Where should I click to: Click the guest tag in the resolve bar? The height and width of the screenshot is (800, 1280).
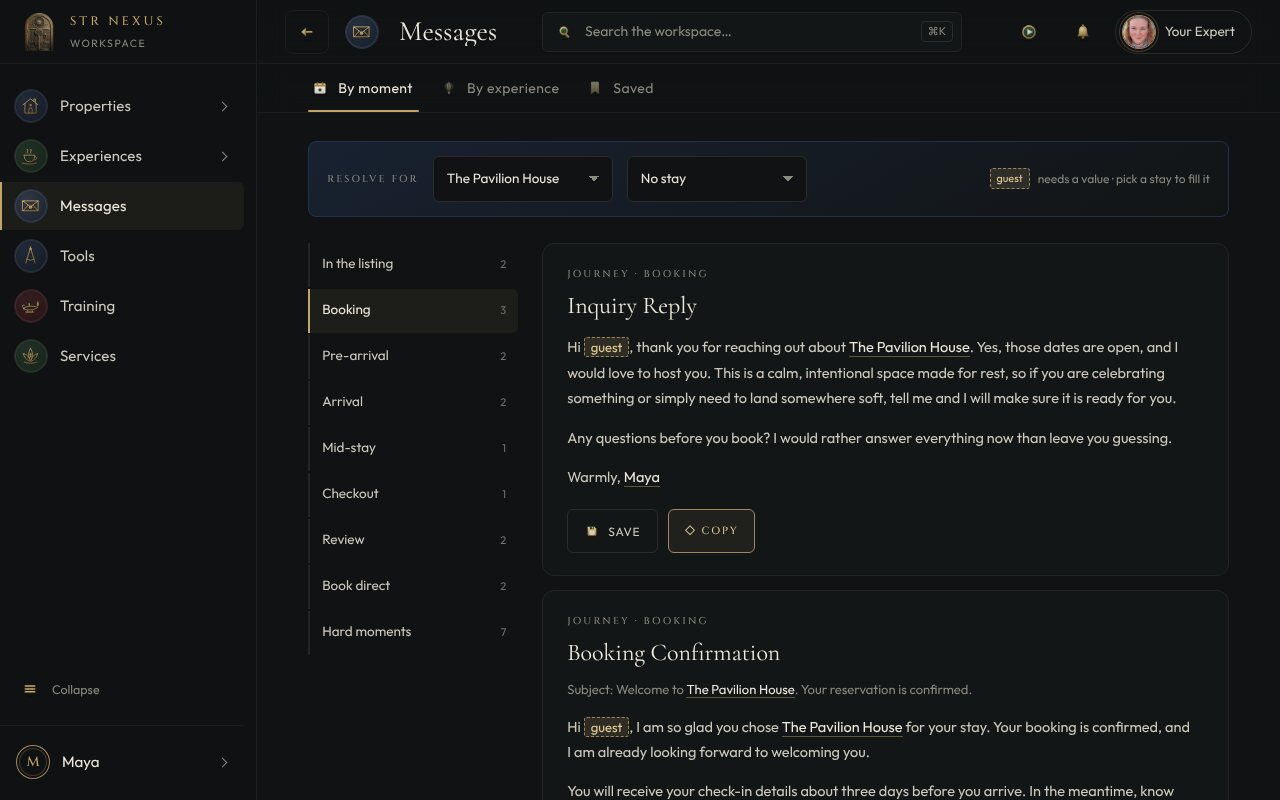[x=1009, y=179]
